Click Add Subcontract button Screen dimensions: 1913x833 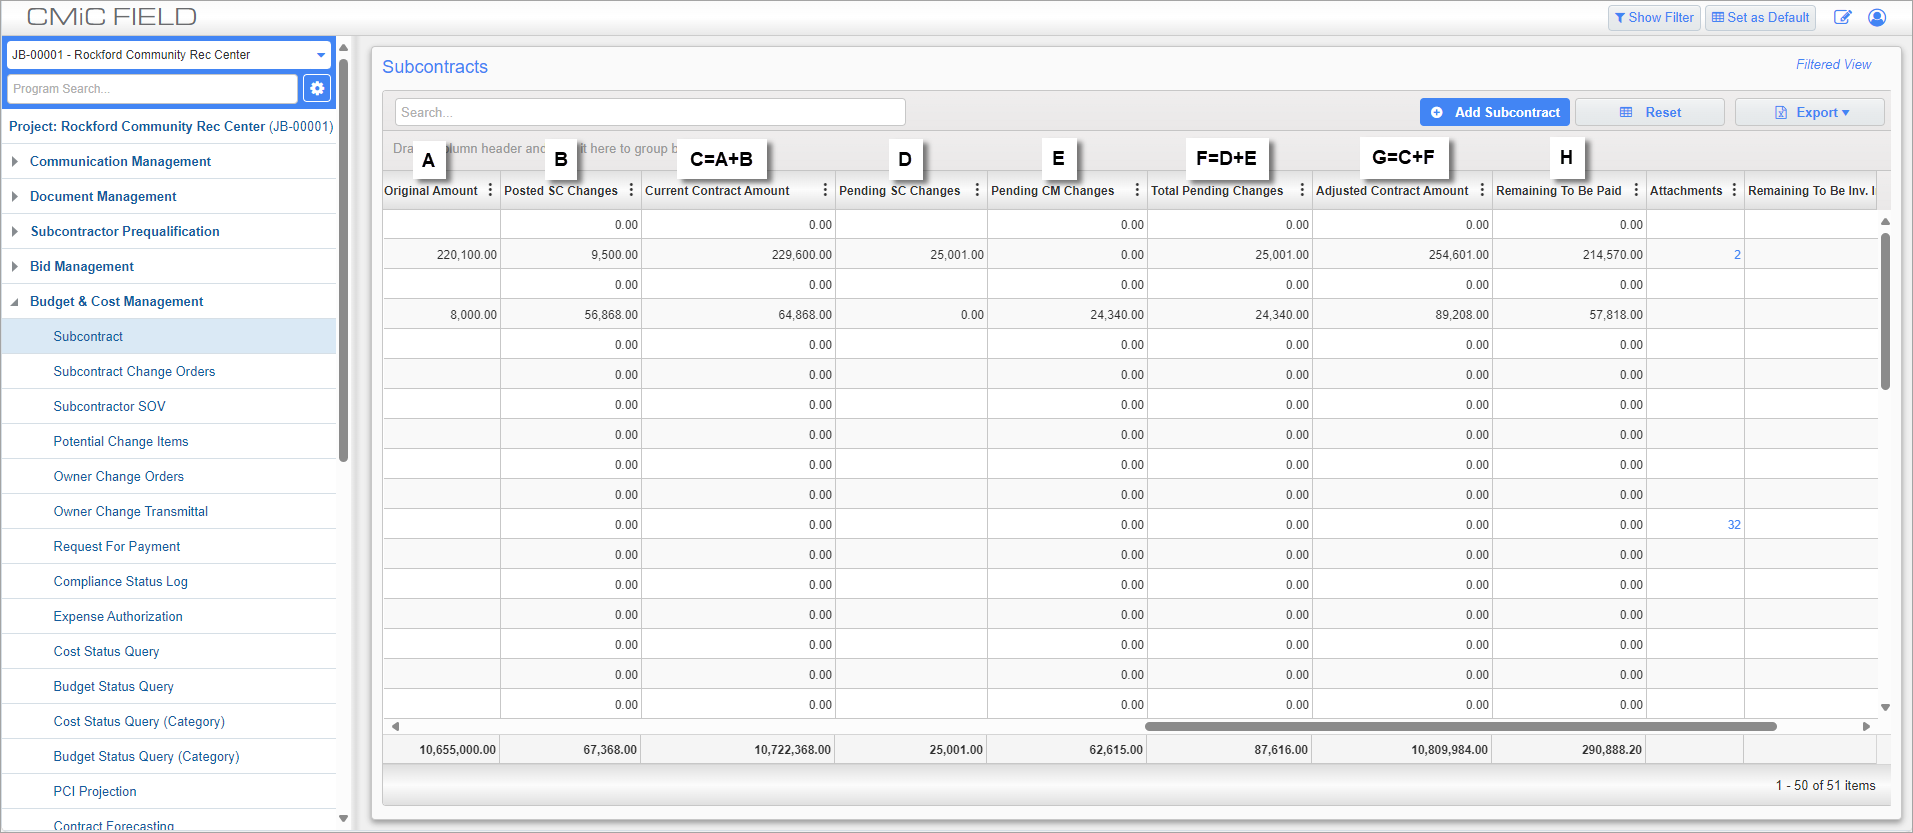click(1494, 112)
